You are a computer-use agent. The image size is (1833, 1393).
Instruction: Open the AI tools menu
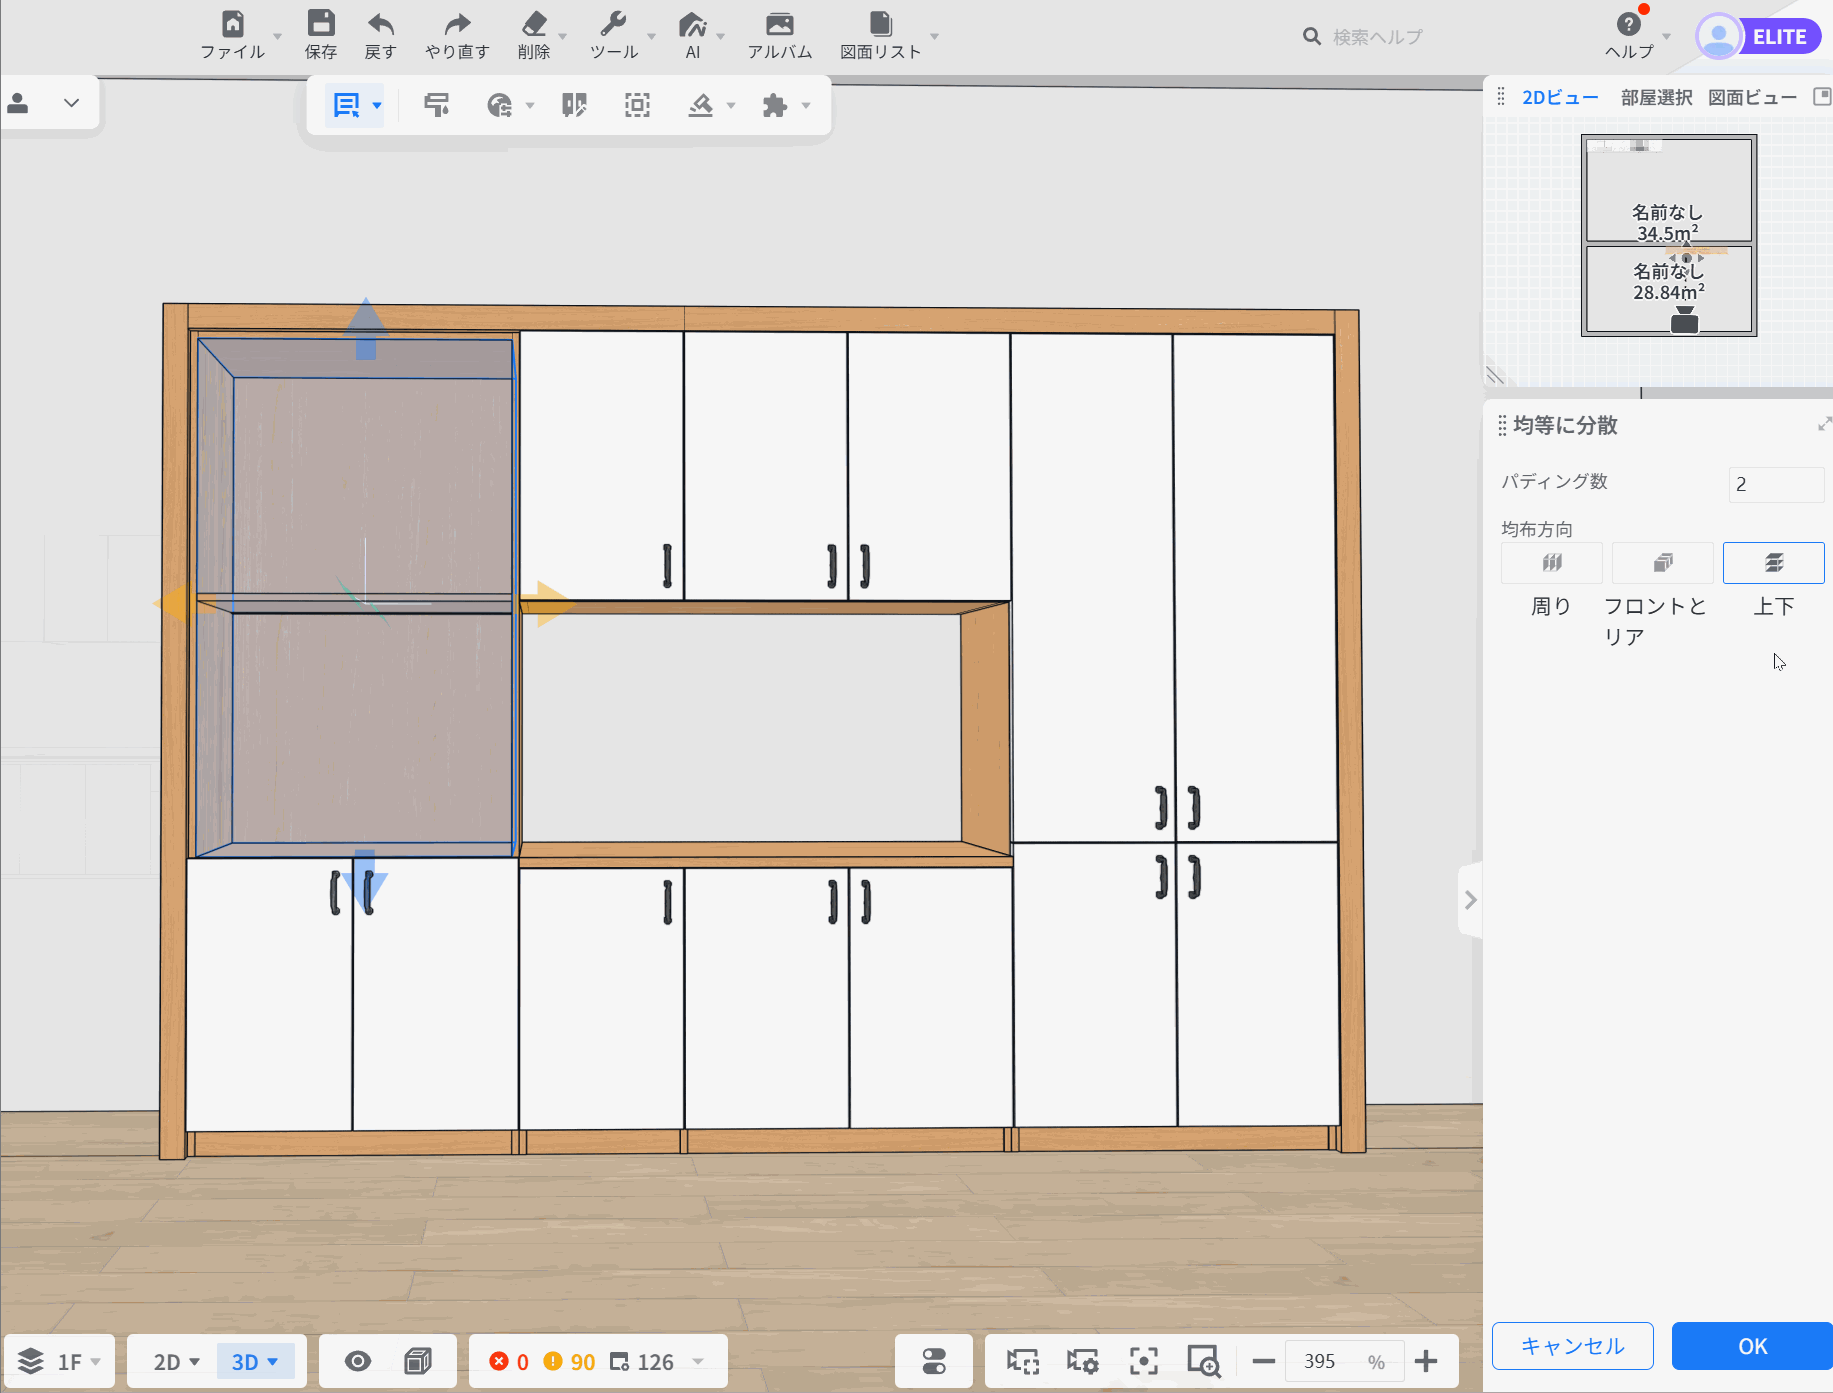[x=693, y=35]
